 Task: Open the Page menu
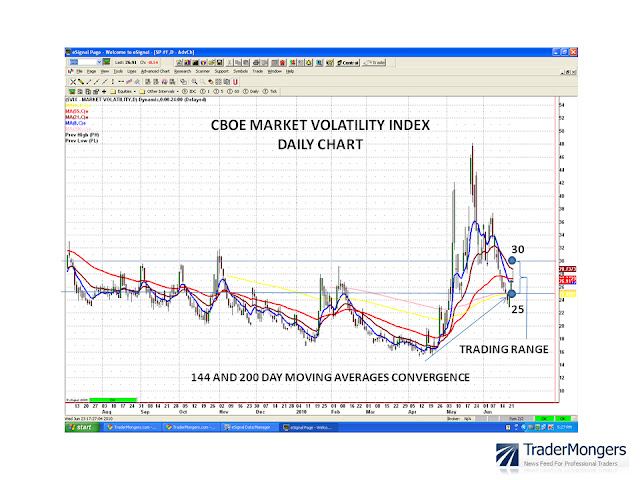pyautogui.click(x=91, y=71)
